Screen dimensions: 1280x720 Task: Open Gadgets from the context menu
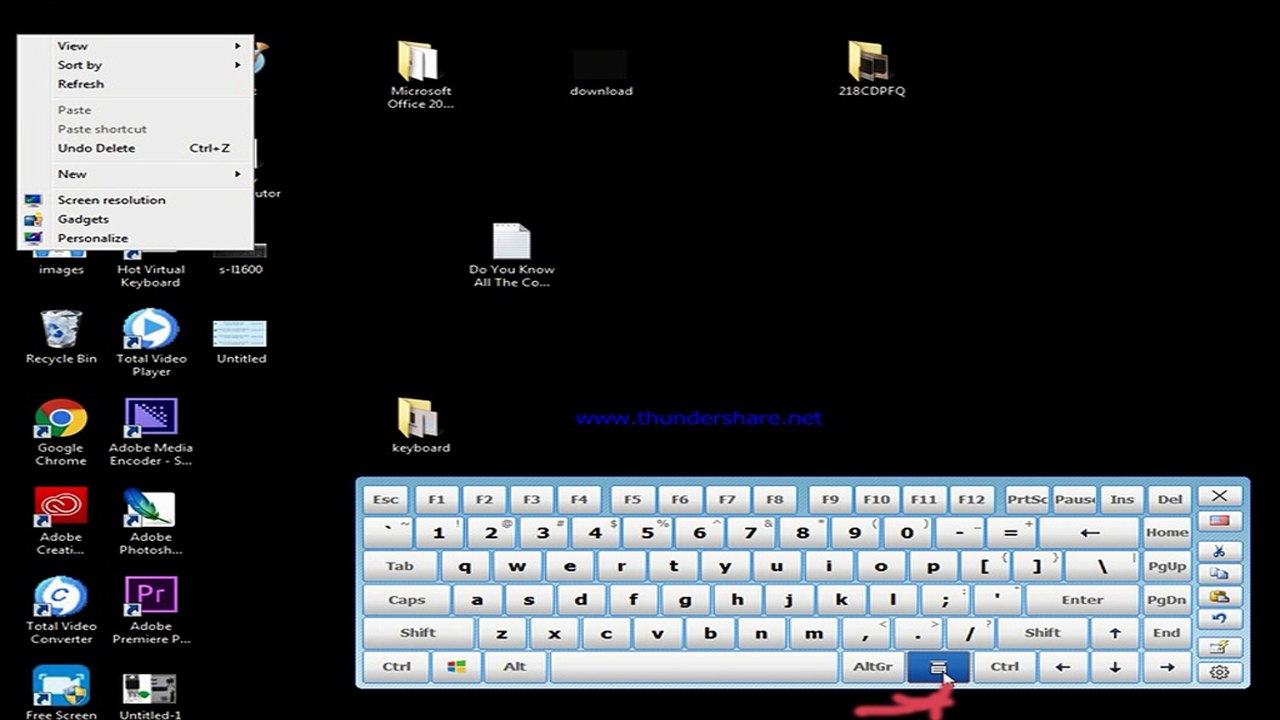(x=135, y=219)
